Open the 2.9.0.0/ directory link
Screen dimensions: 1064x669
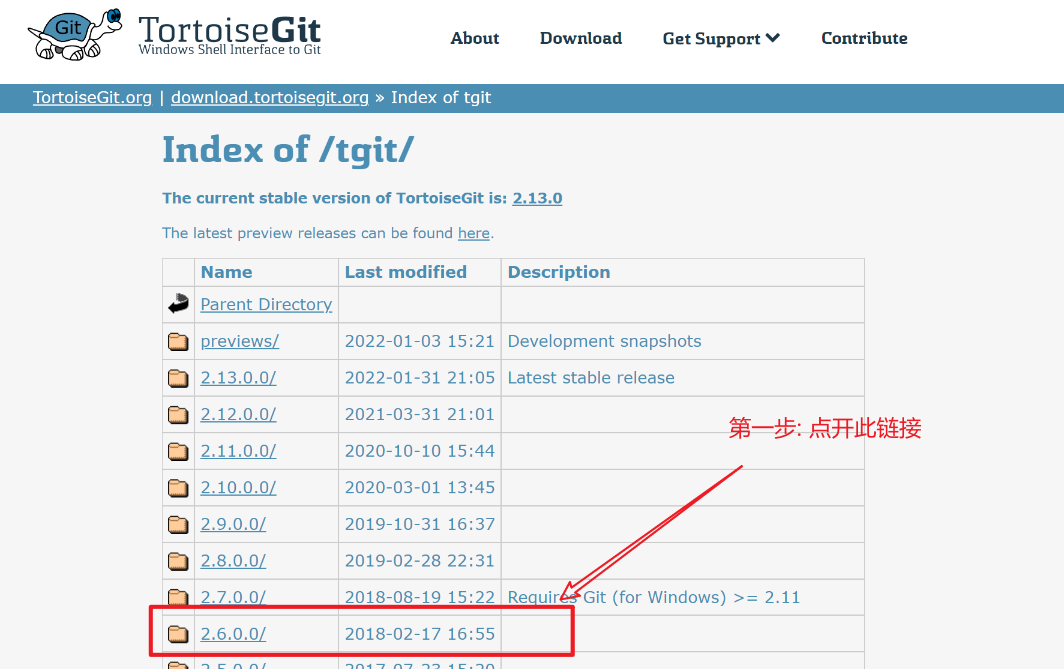pos(233,524)
